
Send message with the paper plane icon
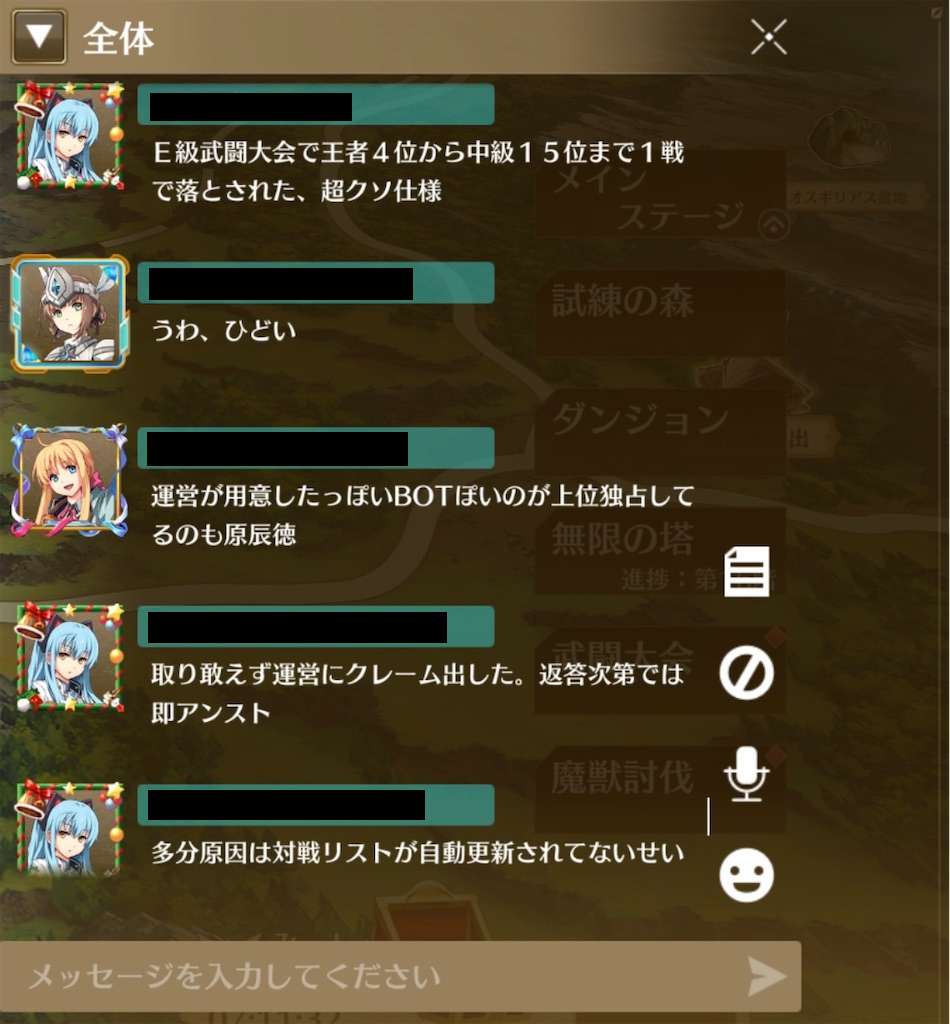[x=767, y=977]
